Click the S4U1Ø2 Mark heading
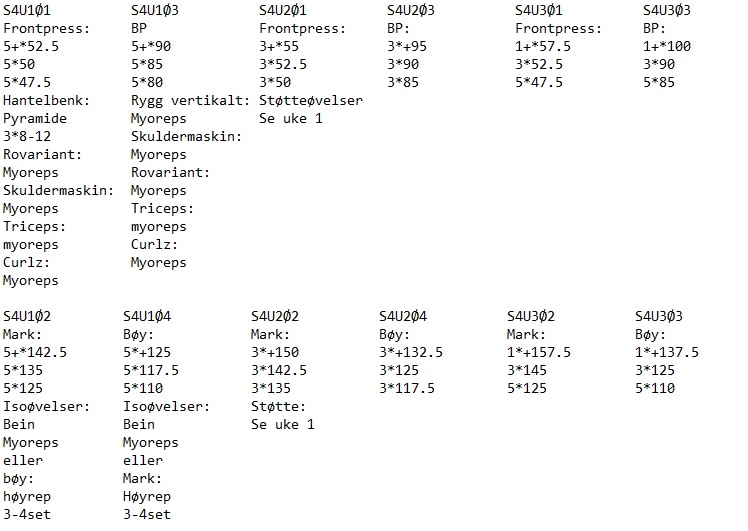Screen dimensions: 748x531 click(x=27, y=316)
